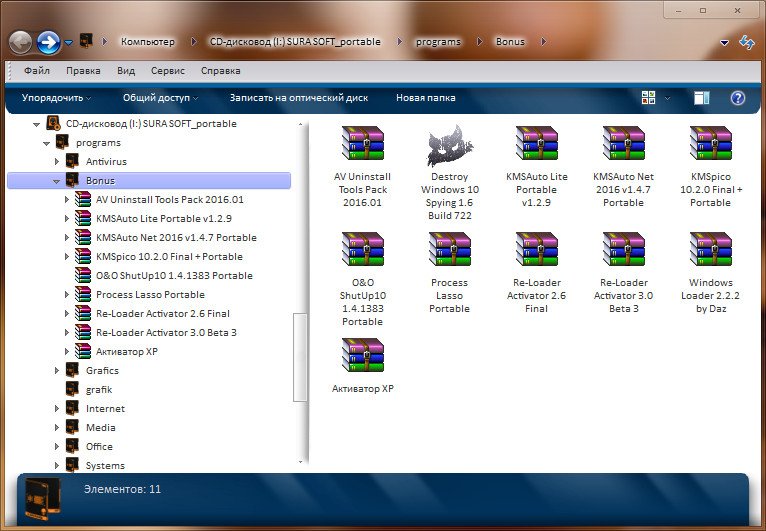Toggle the preview pane icon
Image resolution: width=766 pixels, height=531 pixels.
click(702, 98)
